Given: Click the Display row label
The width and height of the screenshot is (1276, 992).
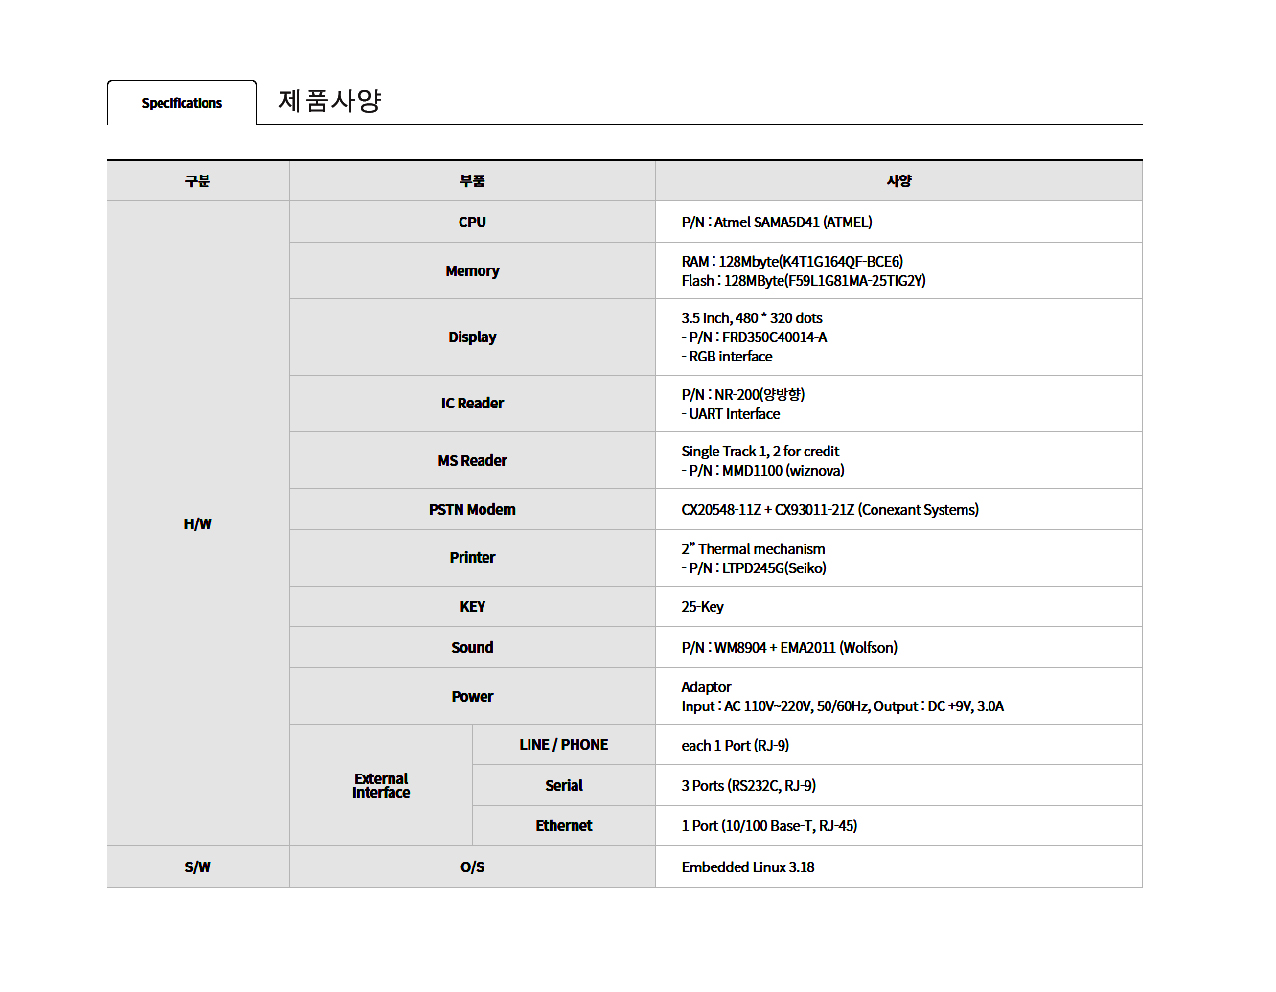Looking at the screenshot, I should [x=472, y=337].
